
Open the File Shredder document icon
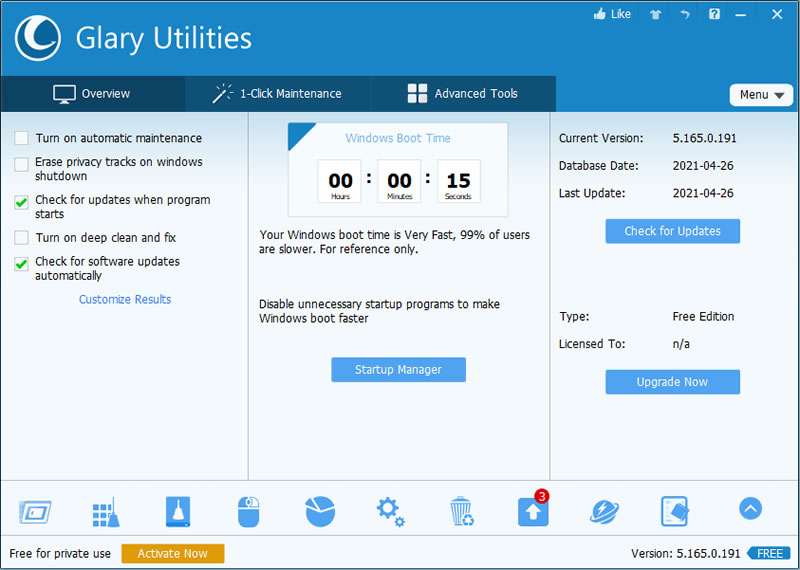click(674, 511)
